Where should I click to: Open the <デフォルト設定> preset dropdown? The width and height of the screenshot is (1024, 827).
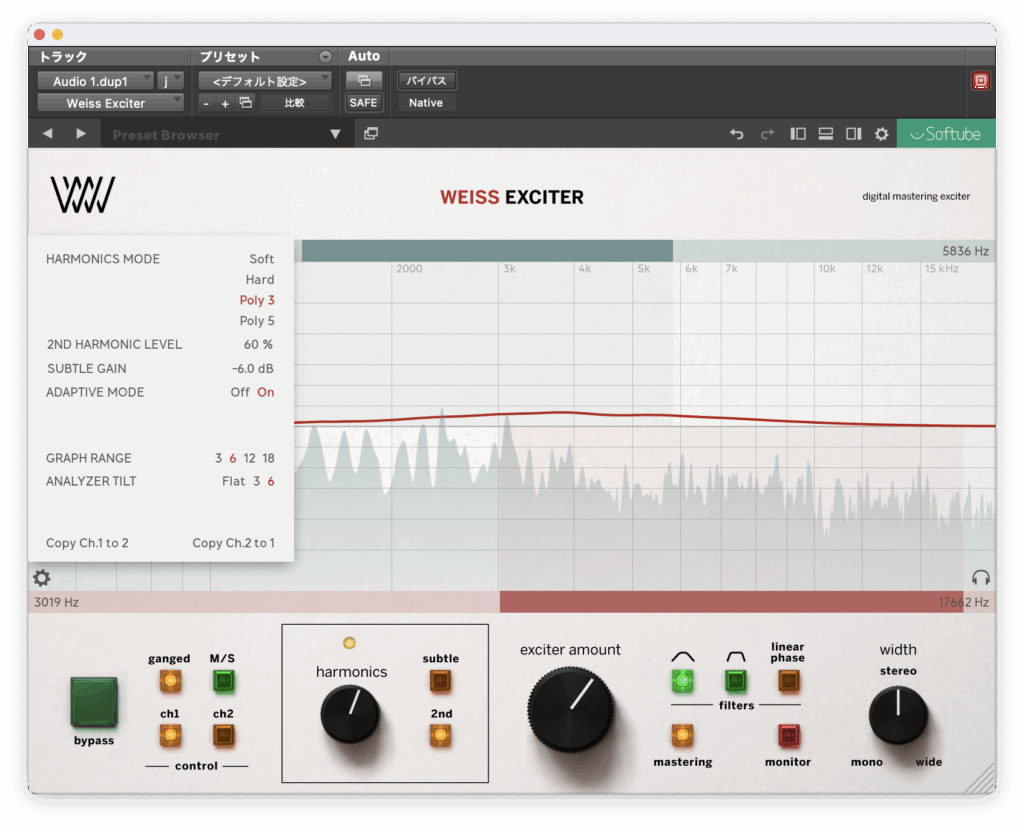click(264, 81)
